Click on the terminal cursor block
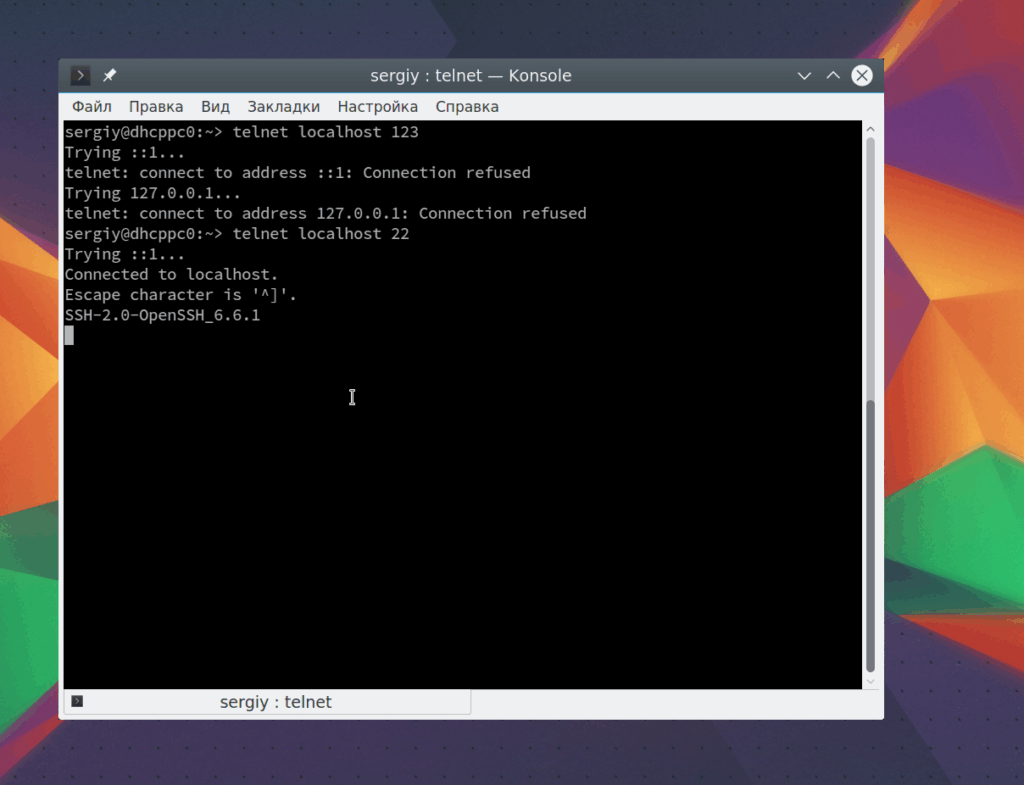This screenshot has width=1024, height=785. point(69,336)
